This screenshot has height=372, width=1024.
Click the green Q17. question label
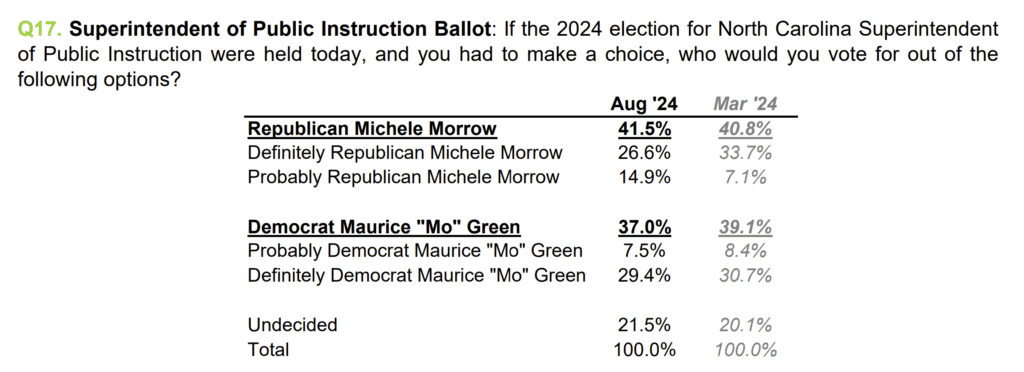click(40, 29)
